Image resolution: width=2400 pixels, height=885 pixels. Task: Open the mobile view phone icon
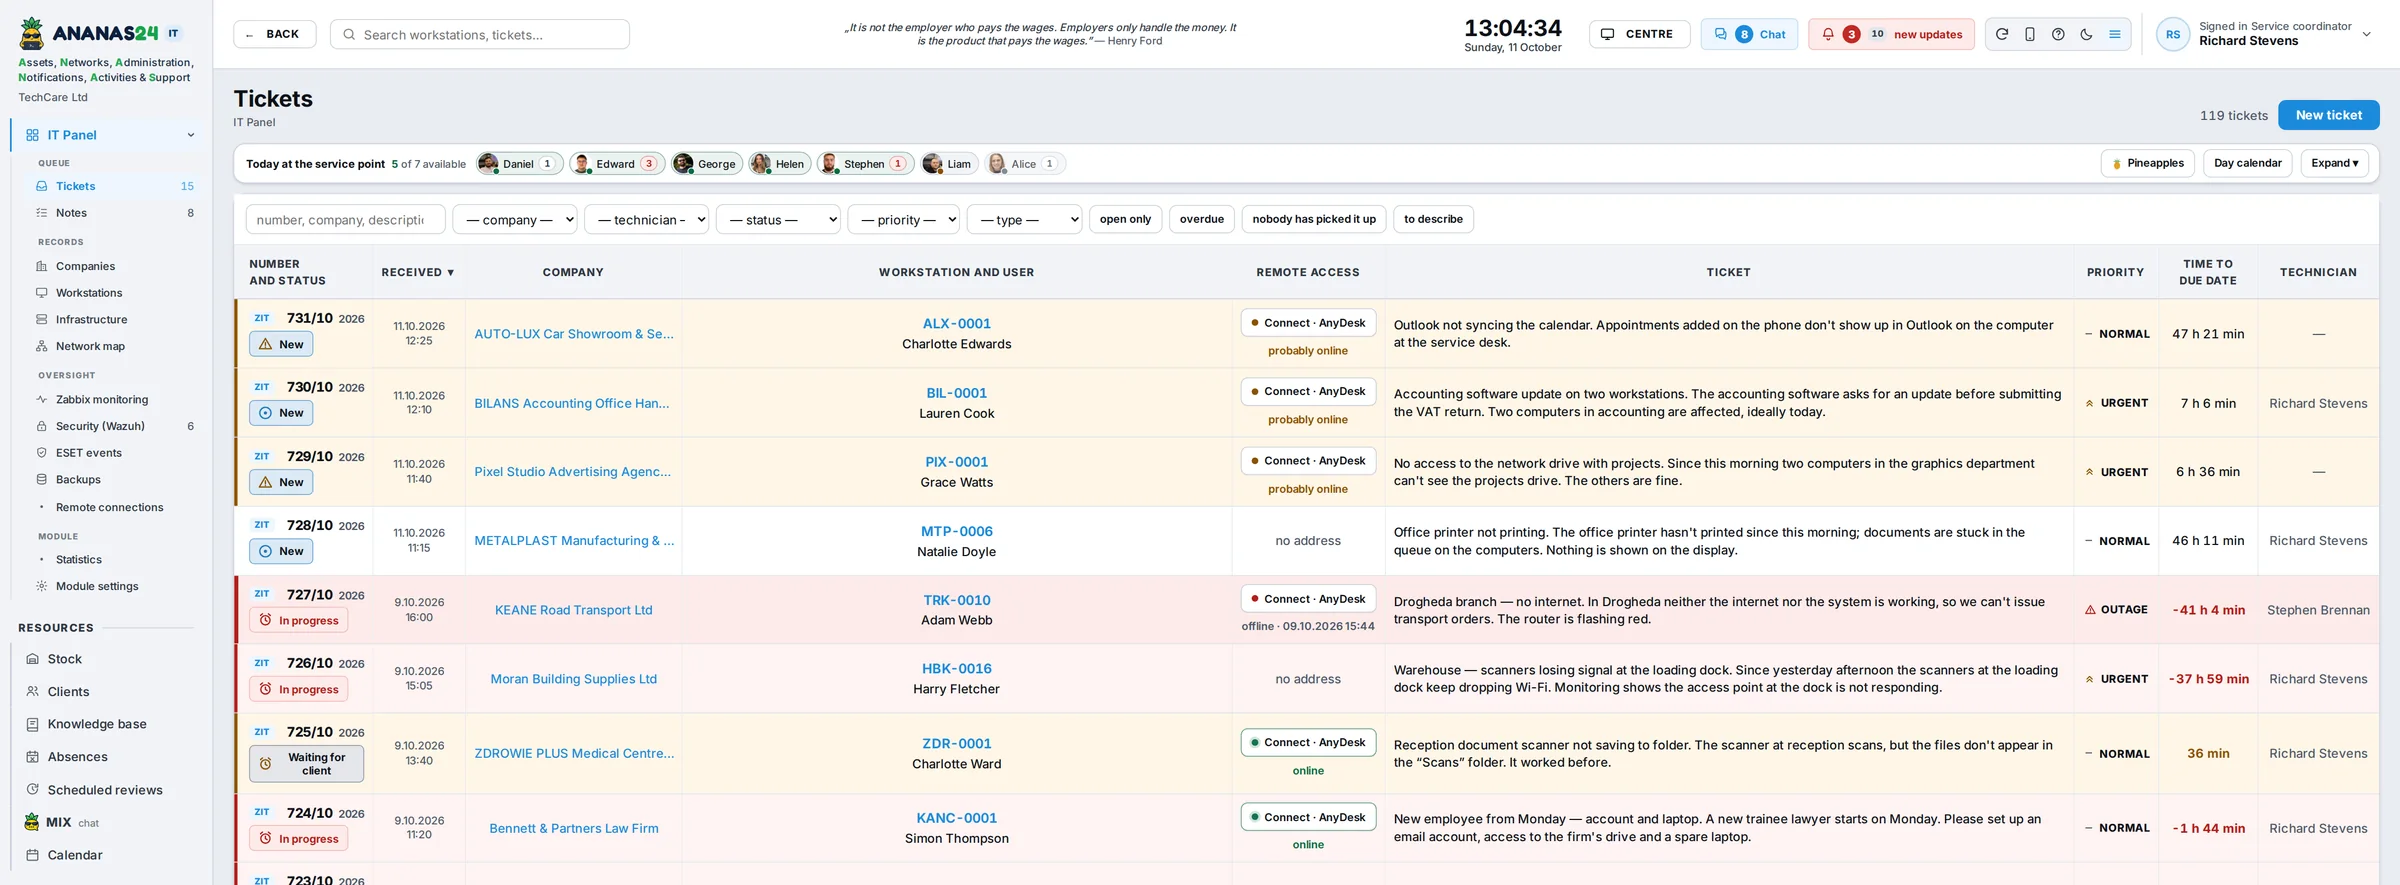2029,34
